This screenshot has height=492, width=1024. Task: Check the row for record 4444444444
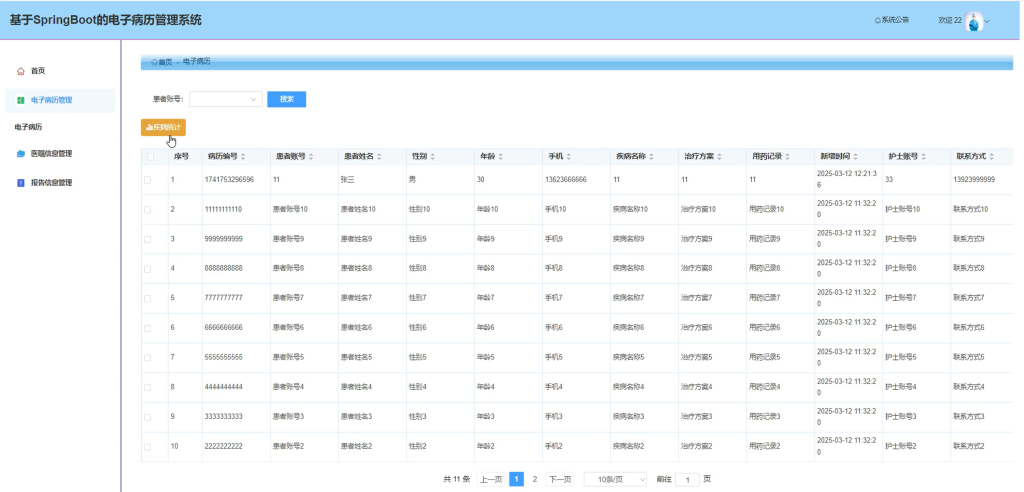click(x=148, y=387)
